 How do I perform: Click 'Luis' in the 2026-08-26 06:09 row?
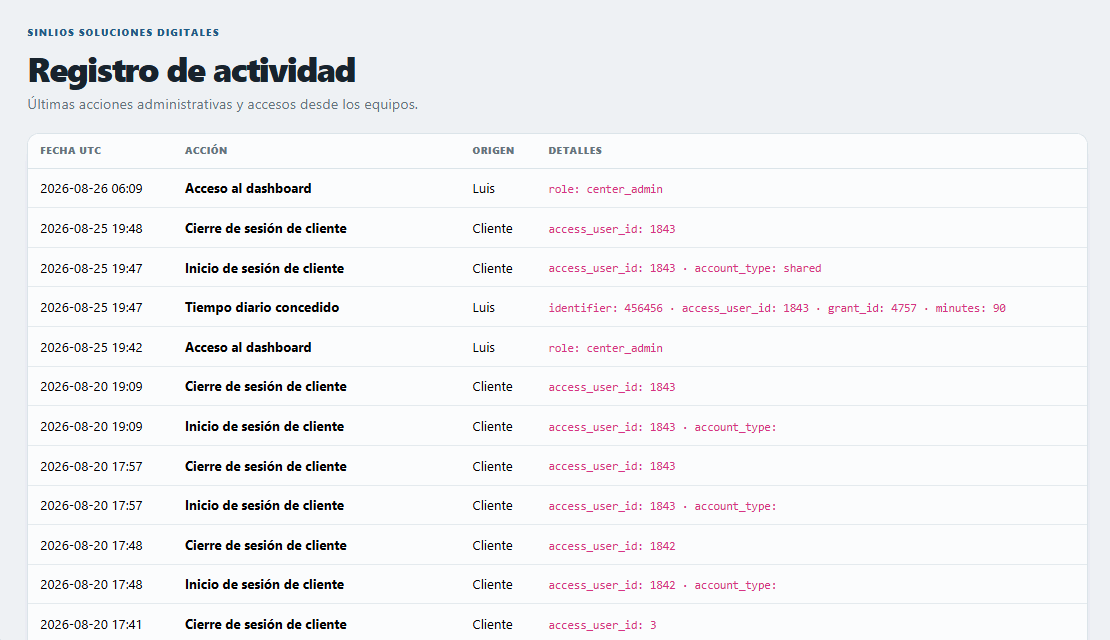point(484,189)
